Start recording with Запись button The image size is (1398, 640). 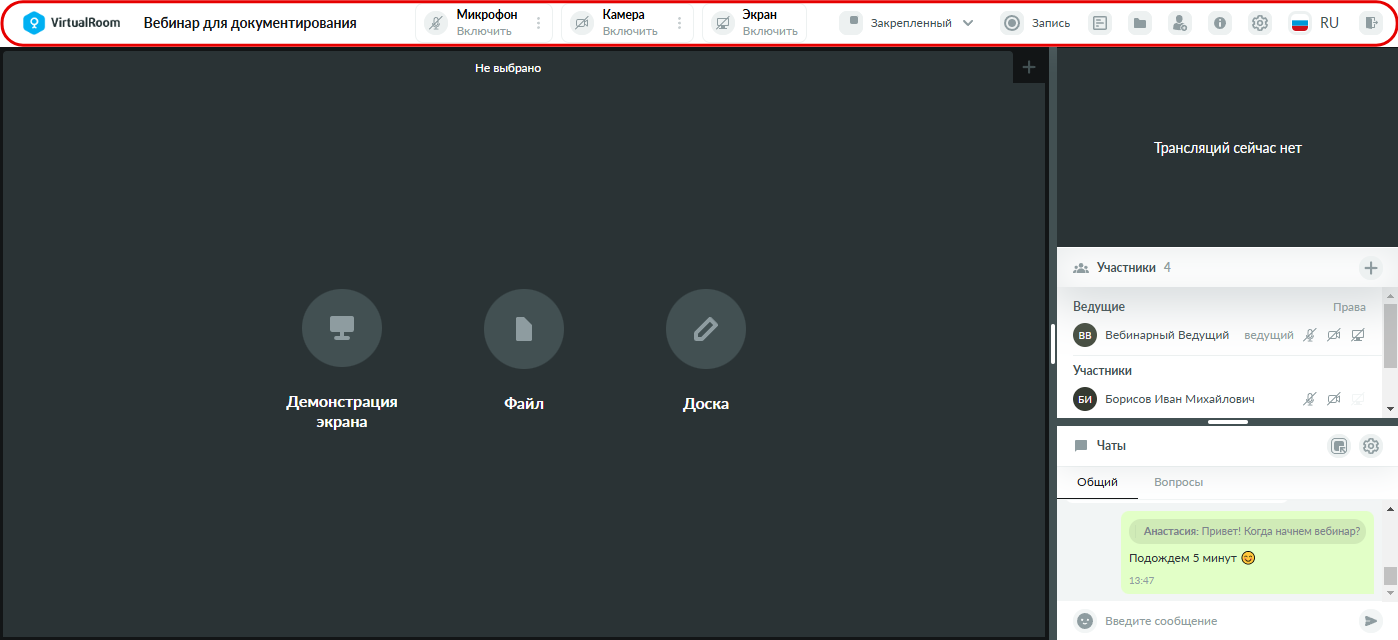point(1036,23)
